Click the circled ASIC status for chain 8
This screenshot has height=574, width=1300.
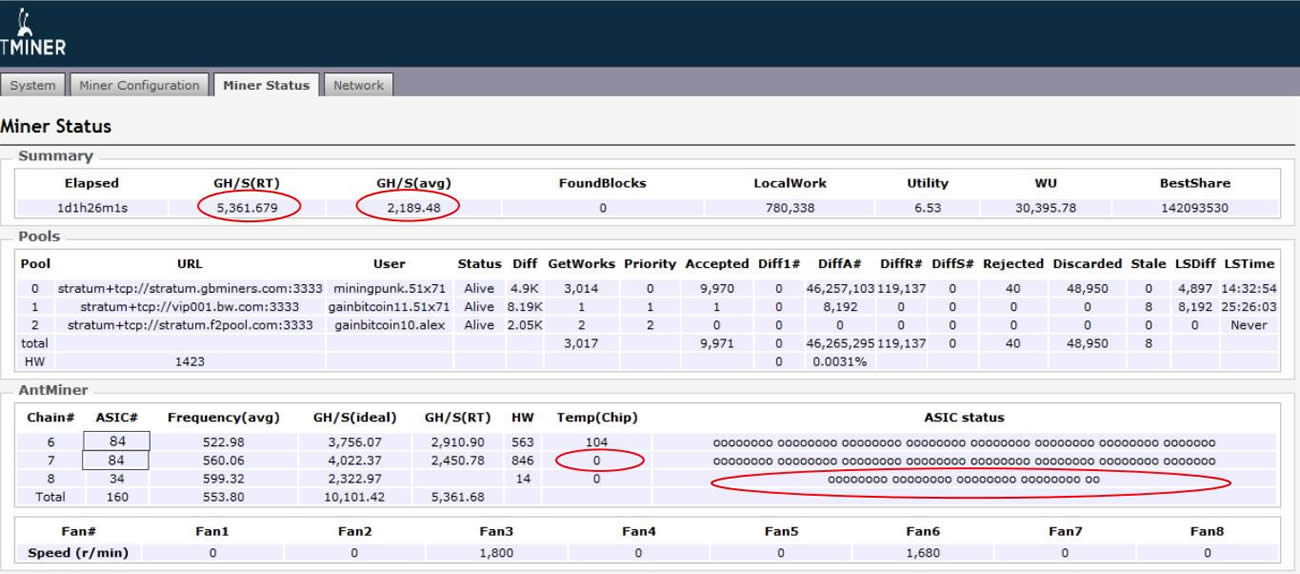[x=964, y=479]
